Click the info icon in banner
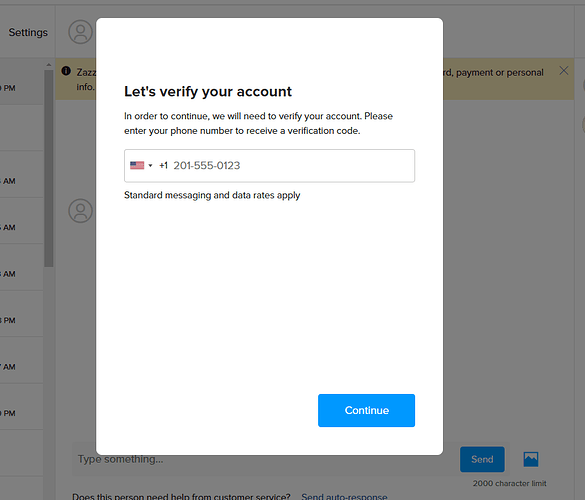The image size is (585, 500). (66, 71)
